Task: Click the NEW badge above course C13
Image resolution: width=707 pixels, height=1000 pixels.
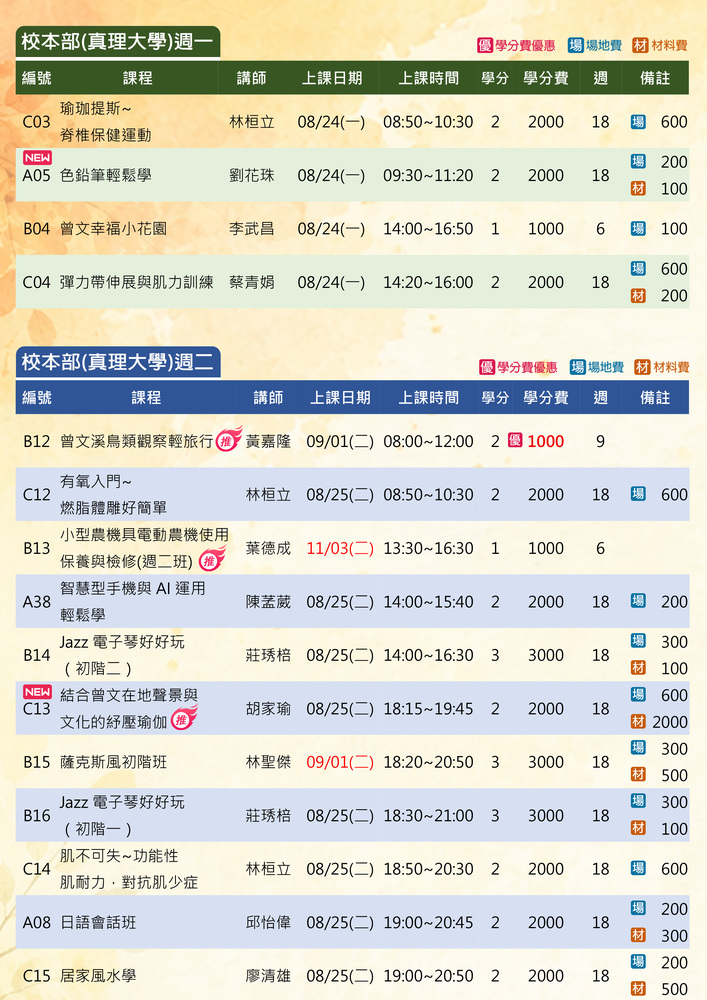Action: pyautogui.click(x=38, y=691)
